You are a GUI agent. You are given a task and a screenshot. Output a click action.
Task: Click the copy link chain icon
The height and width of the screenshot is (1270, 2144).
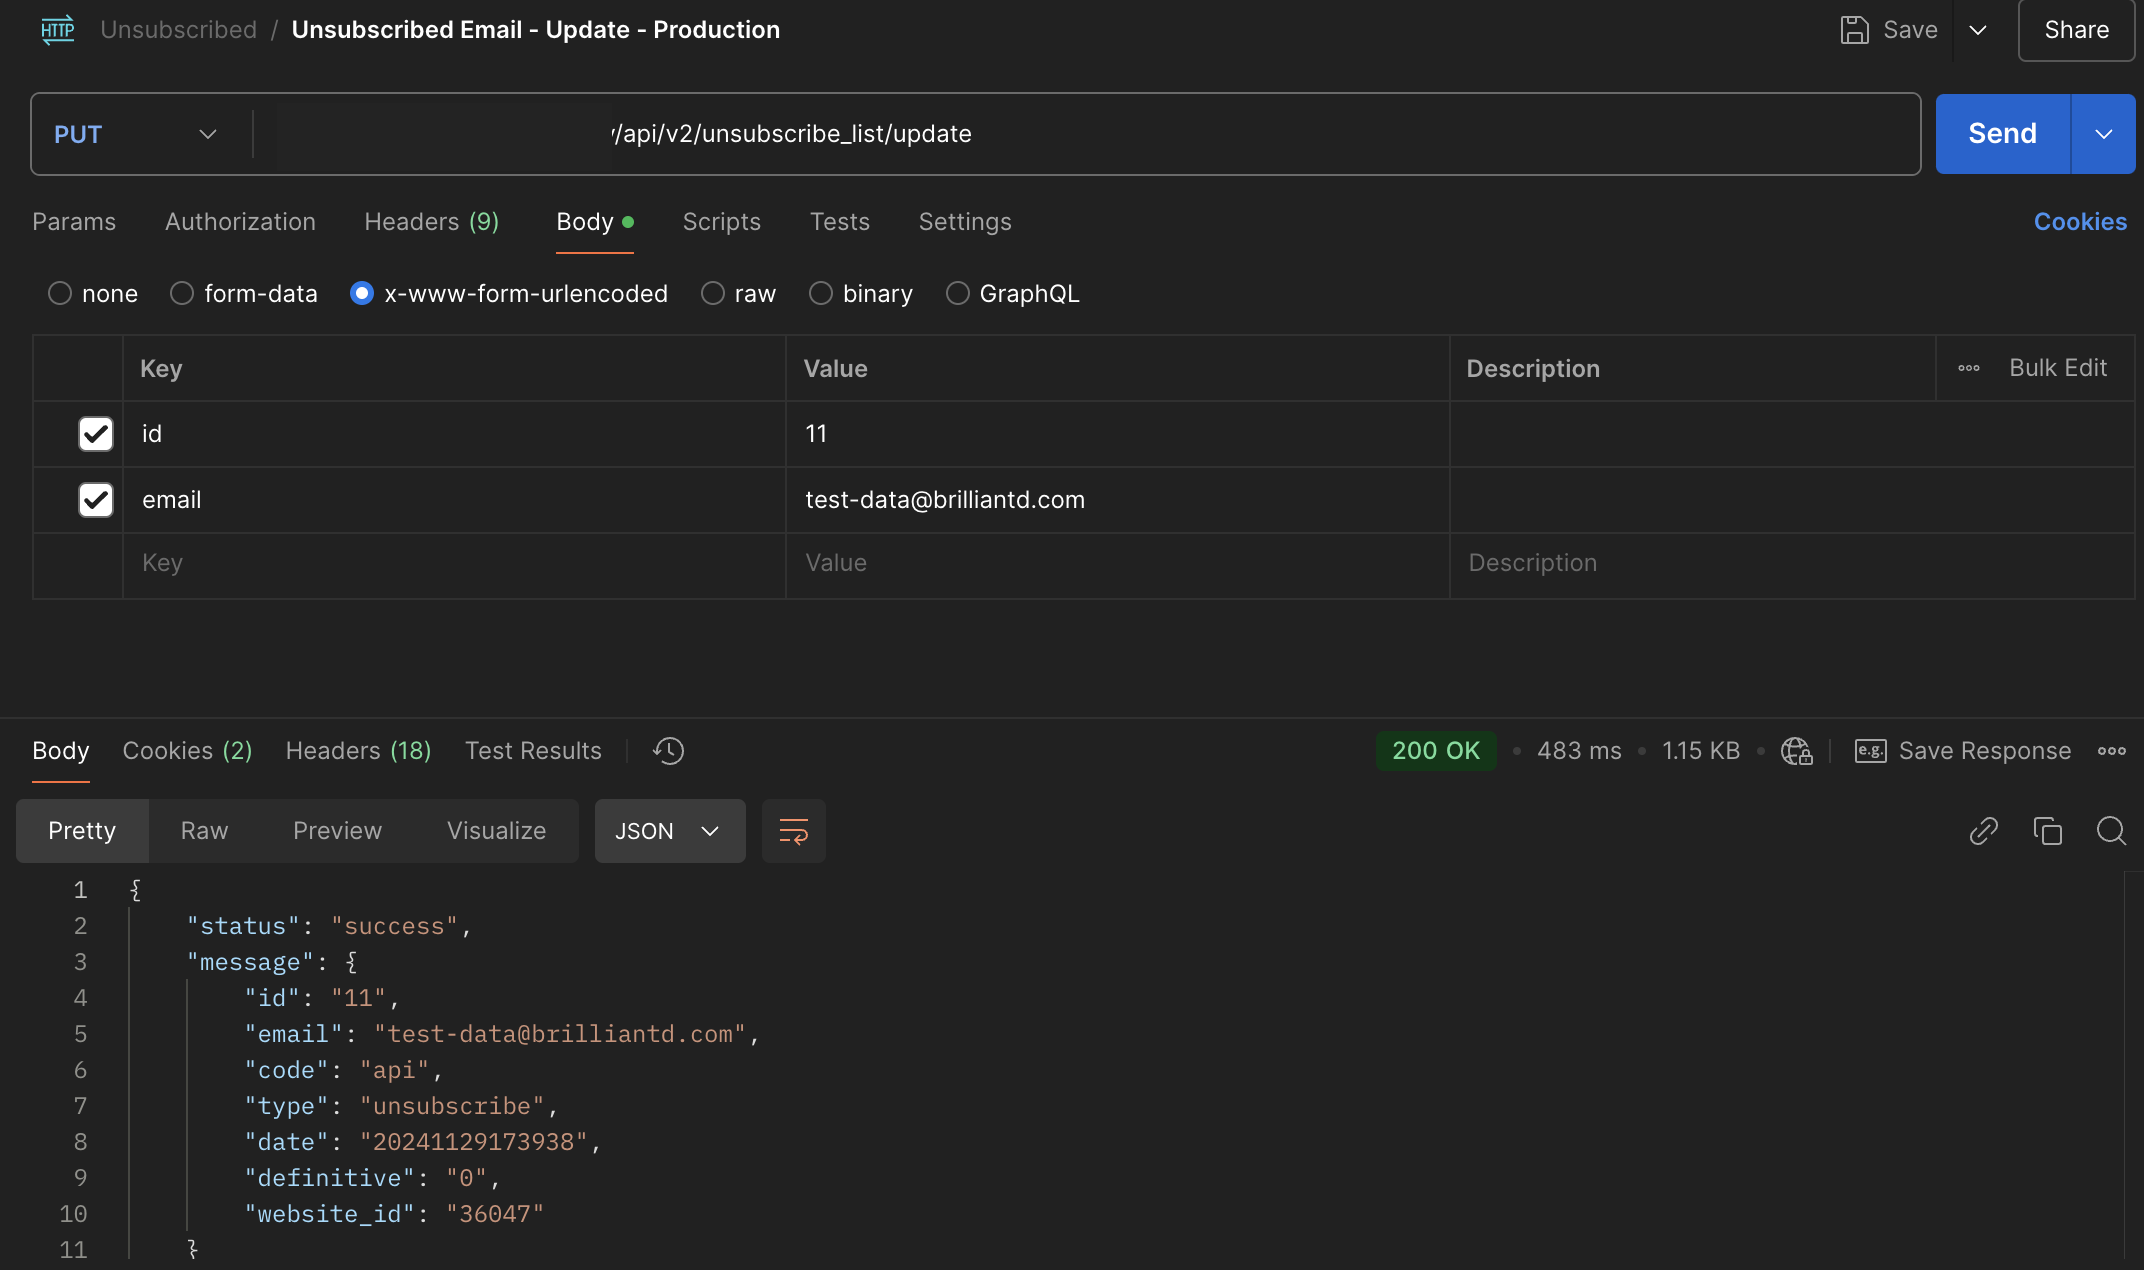click(x=1983, y=831)
